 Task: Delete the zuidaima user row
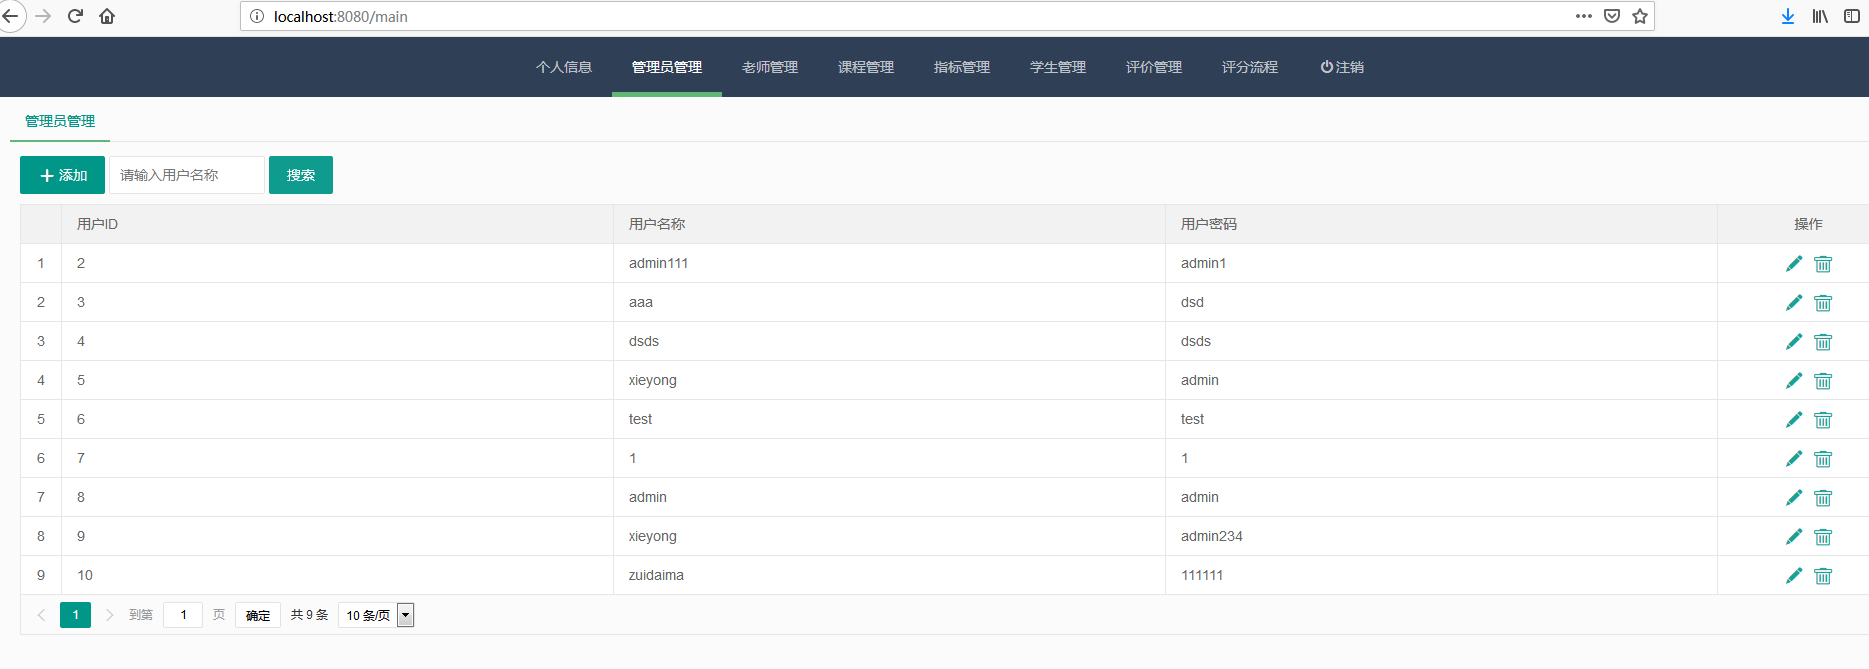[x=1823, y=576]
